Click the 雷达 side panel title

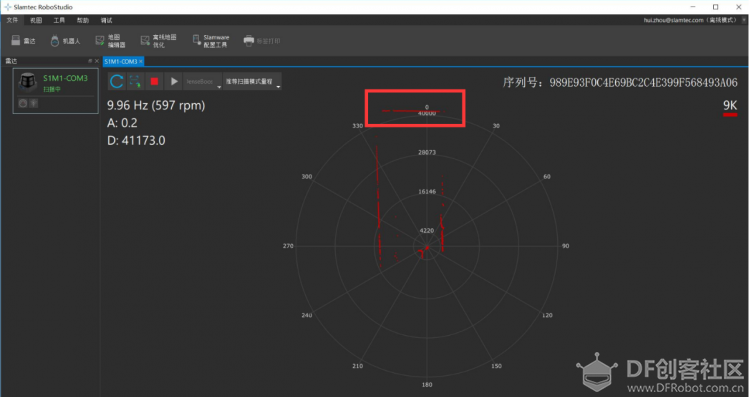(x=11, y=61)
